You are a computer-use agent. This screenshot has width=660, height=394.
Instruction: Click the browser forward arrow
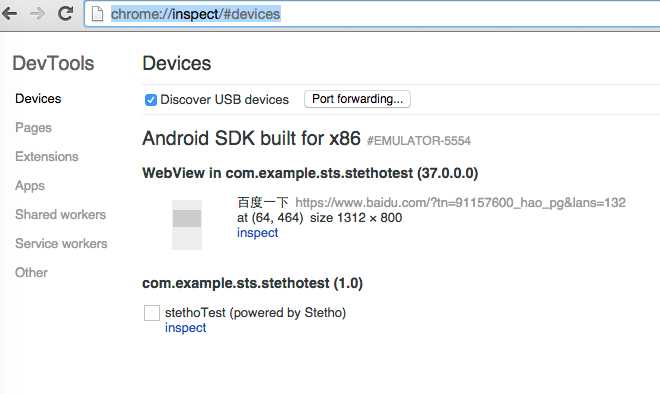(38, 13)
